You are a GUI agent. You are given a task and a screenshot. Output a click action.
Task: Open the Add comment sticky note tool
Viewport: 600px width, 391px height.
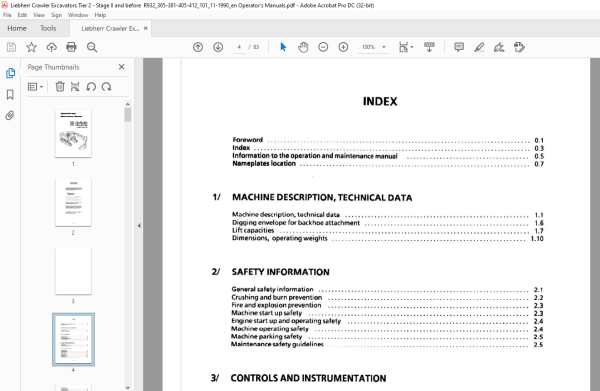[x=459, y=47]
